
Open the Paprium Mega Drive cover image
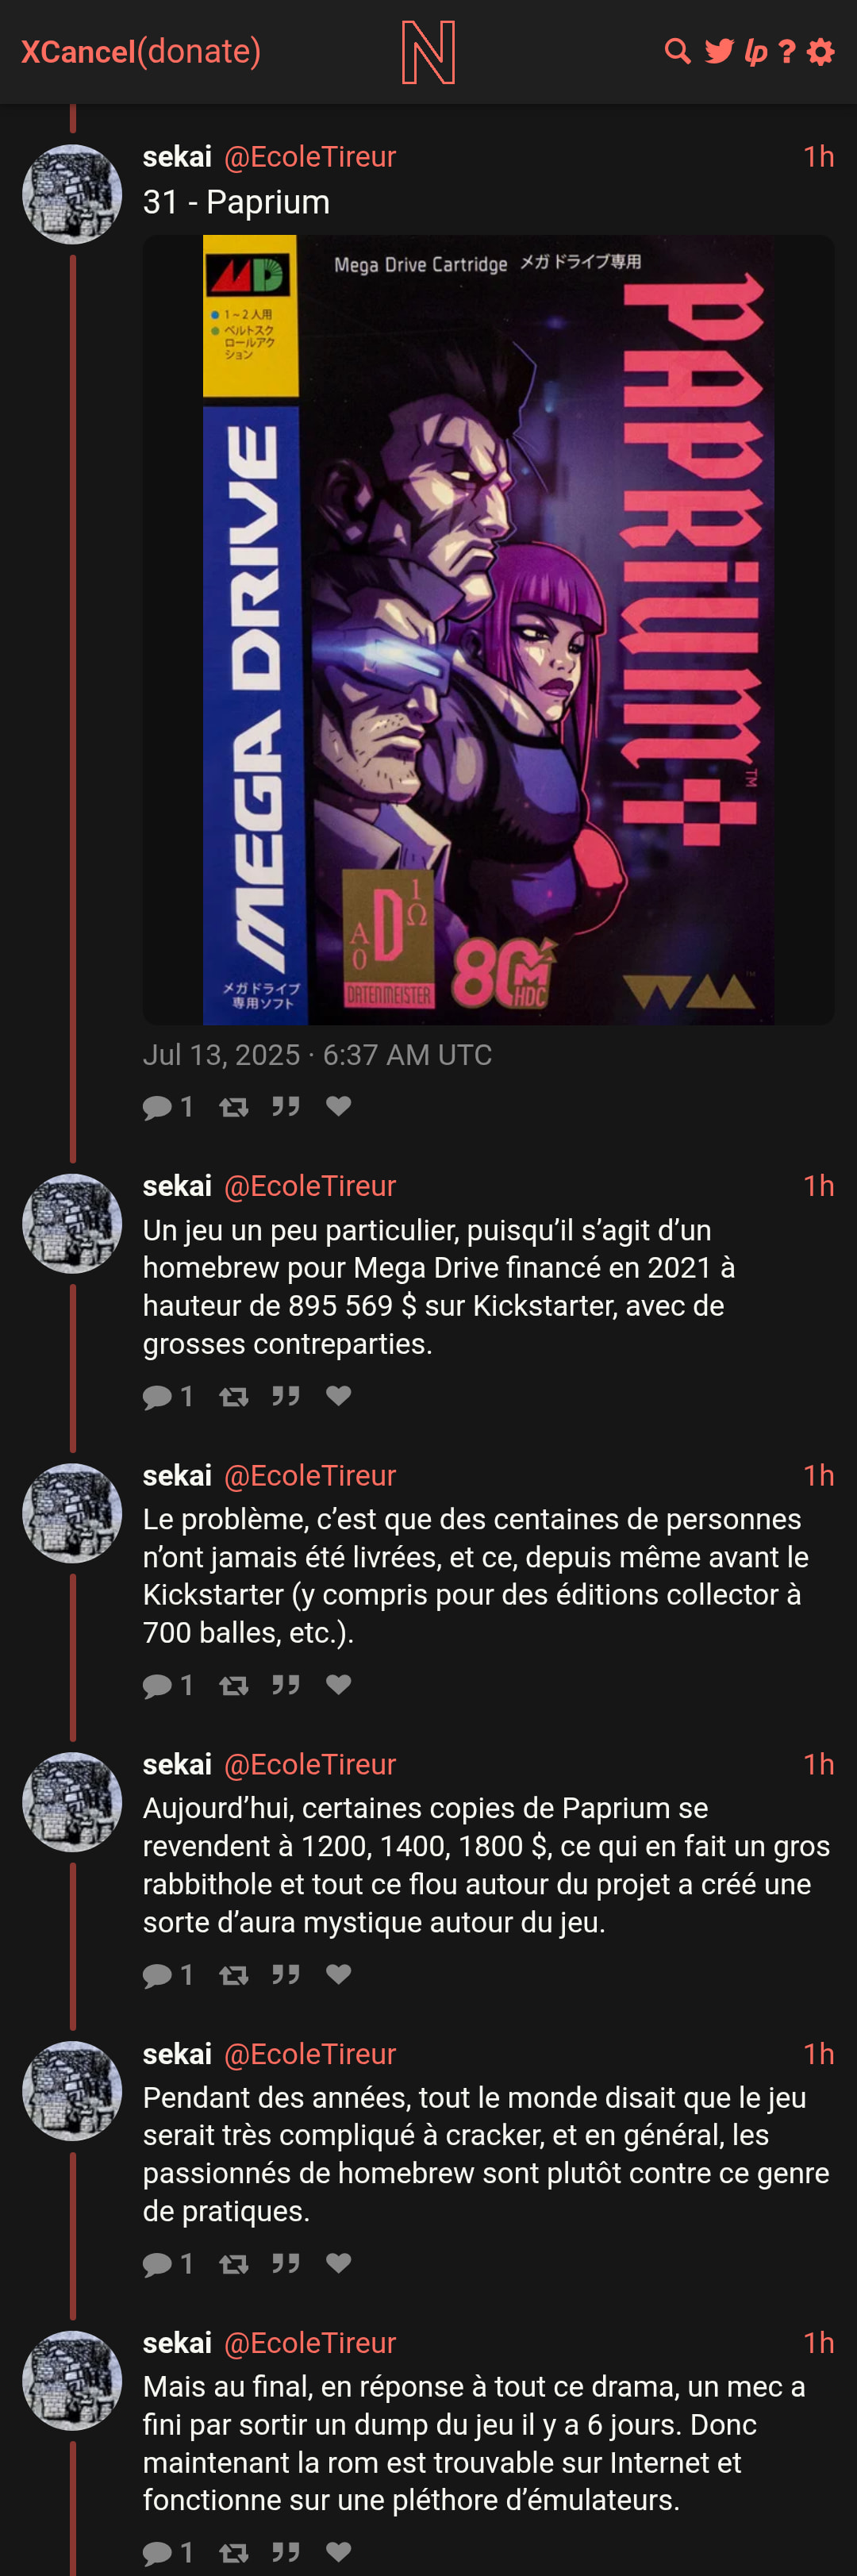pos(488,629)
